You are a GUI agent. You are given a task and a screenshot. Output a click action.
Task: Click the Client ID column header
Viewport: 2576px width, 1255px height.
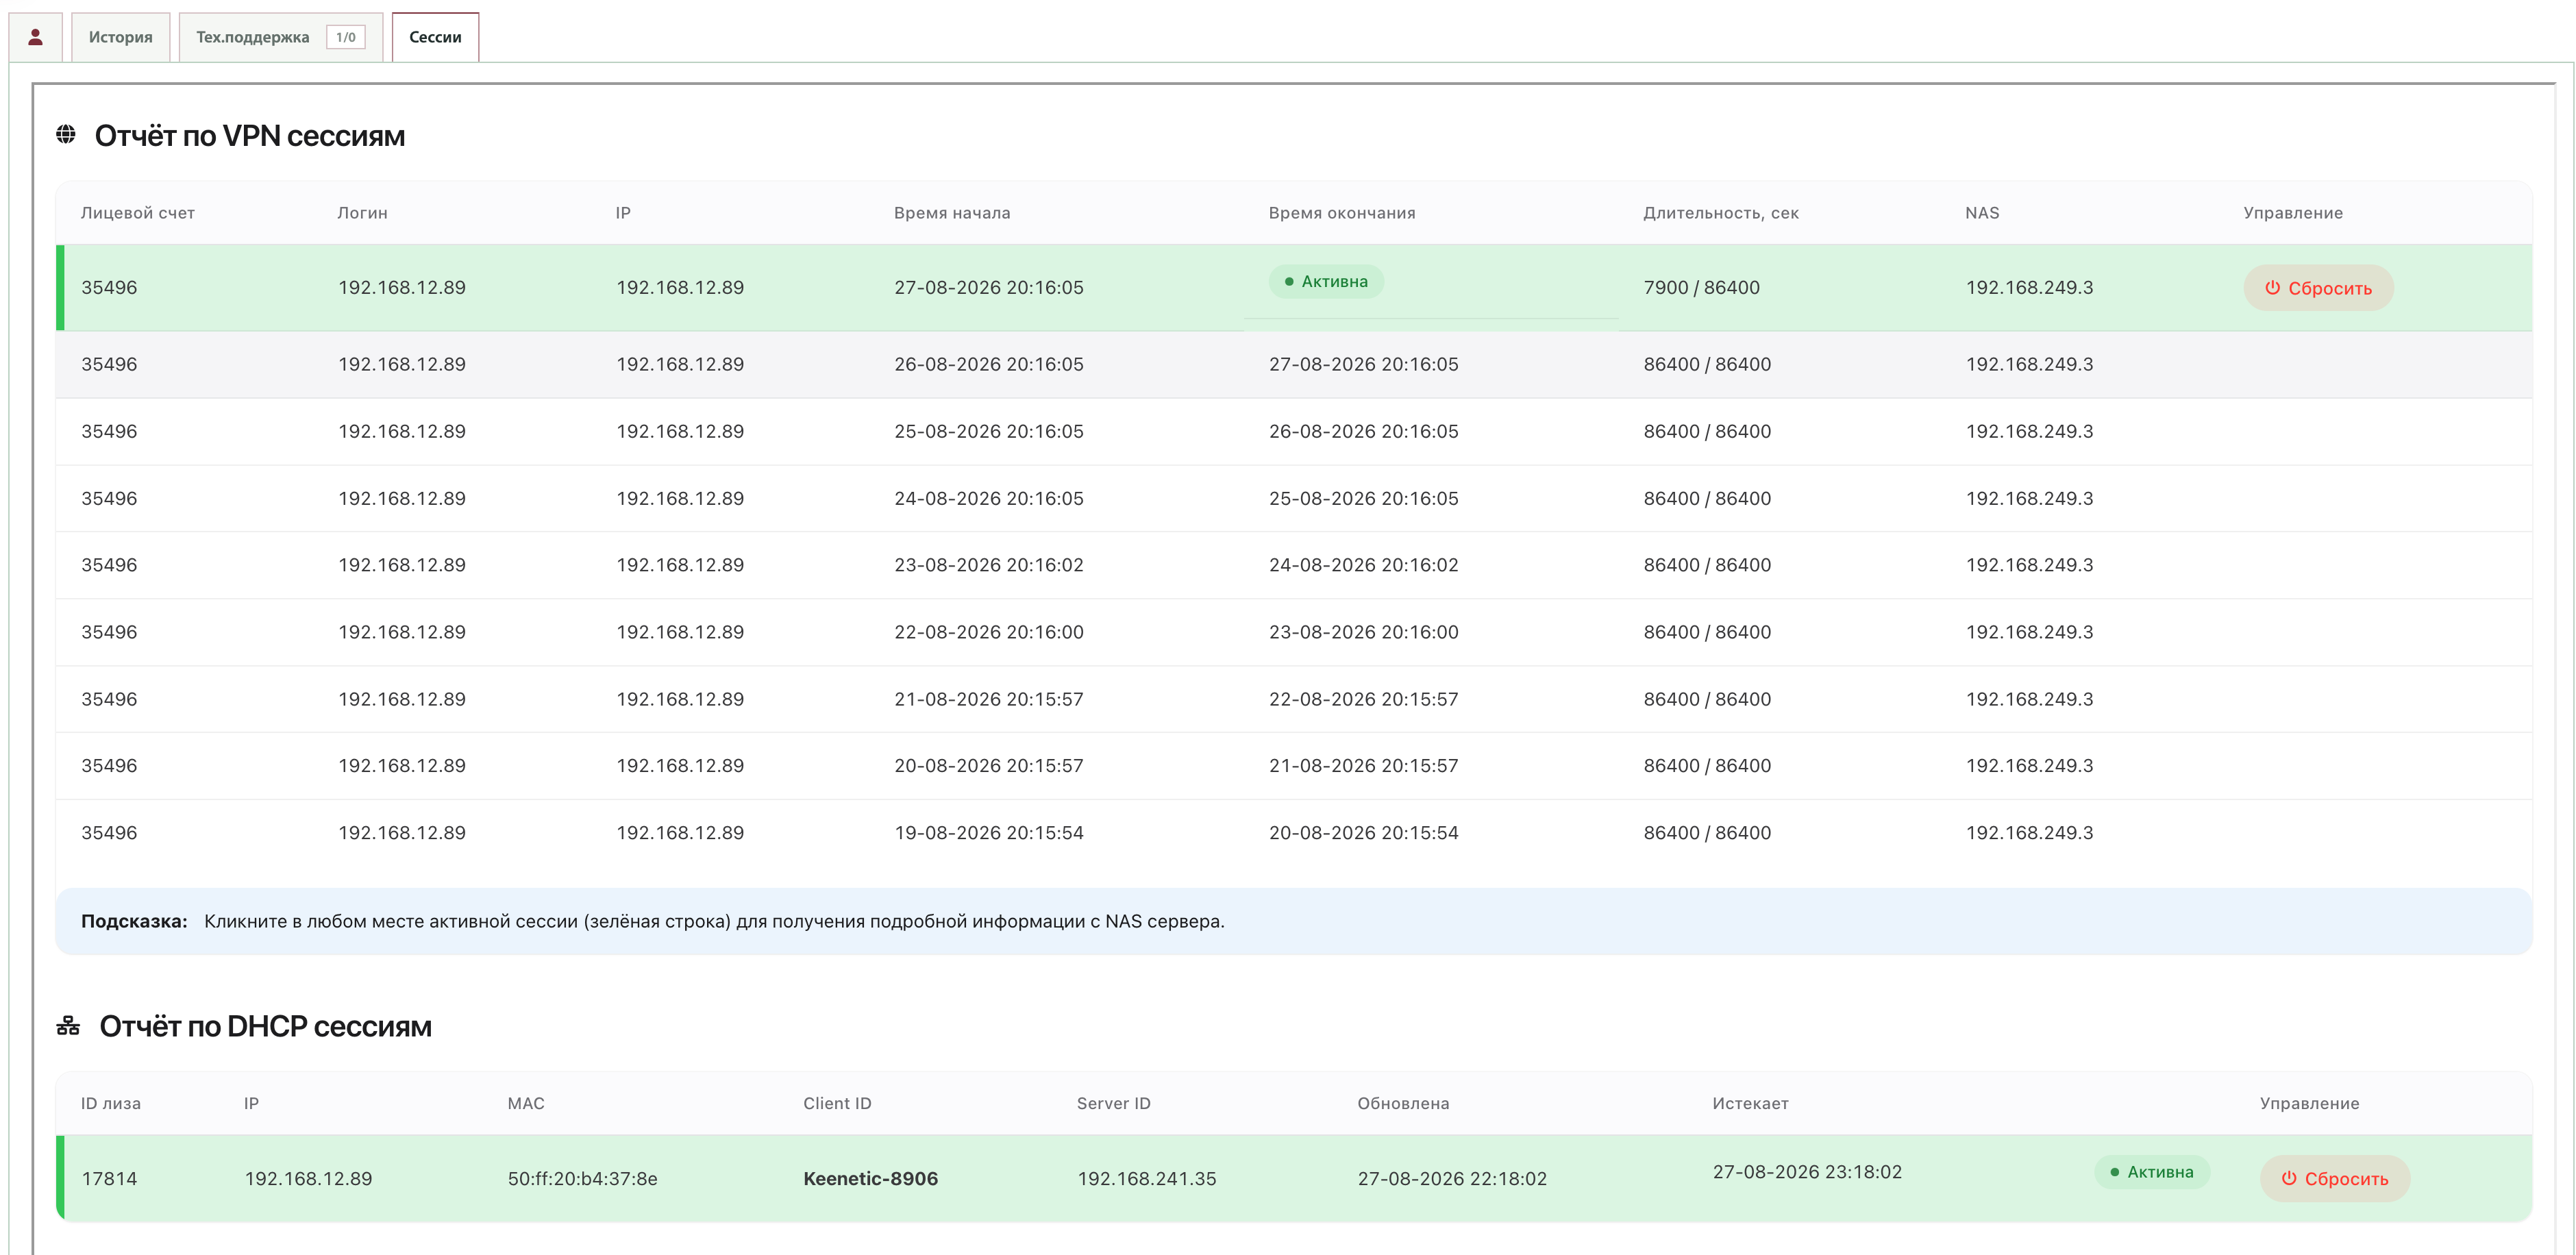click(x=837, y=1103)
